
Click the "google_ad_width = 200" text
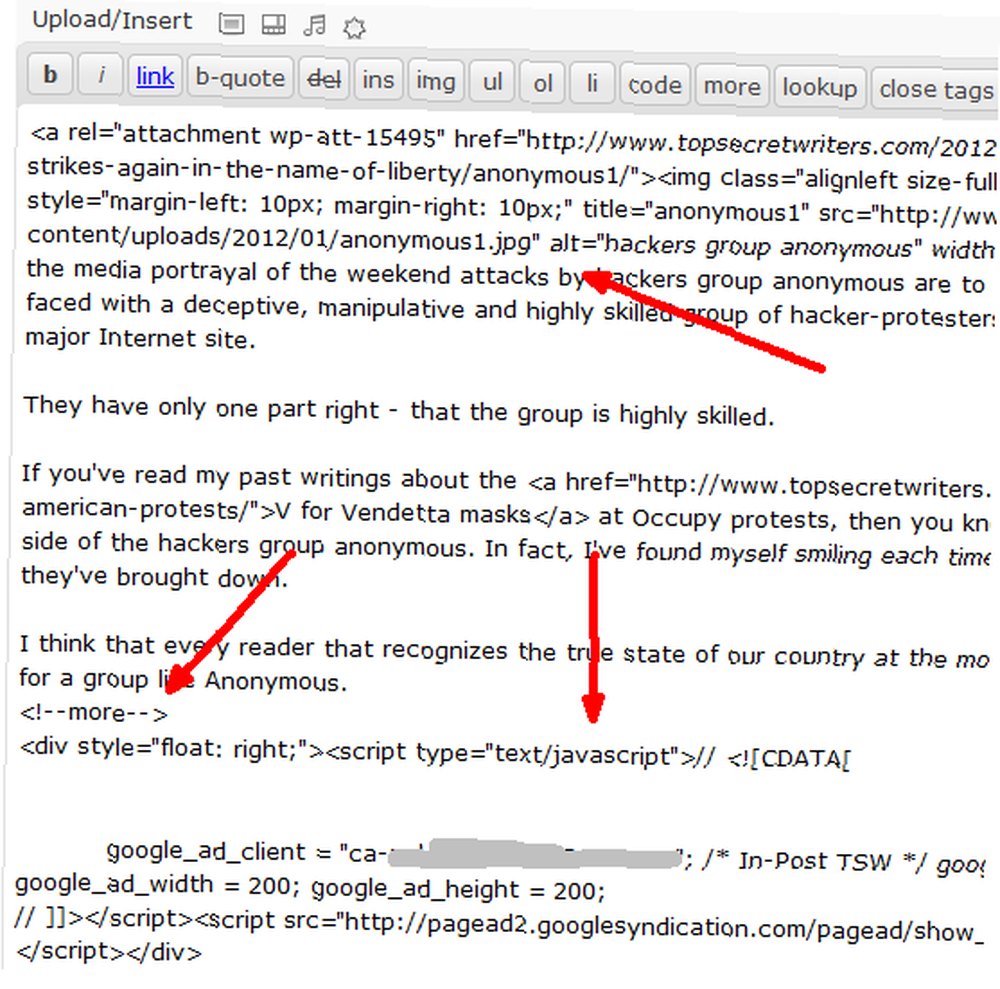(x=153, y=884)
